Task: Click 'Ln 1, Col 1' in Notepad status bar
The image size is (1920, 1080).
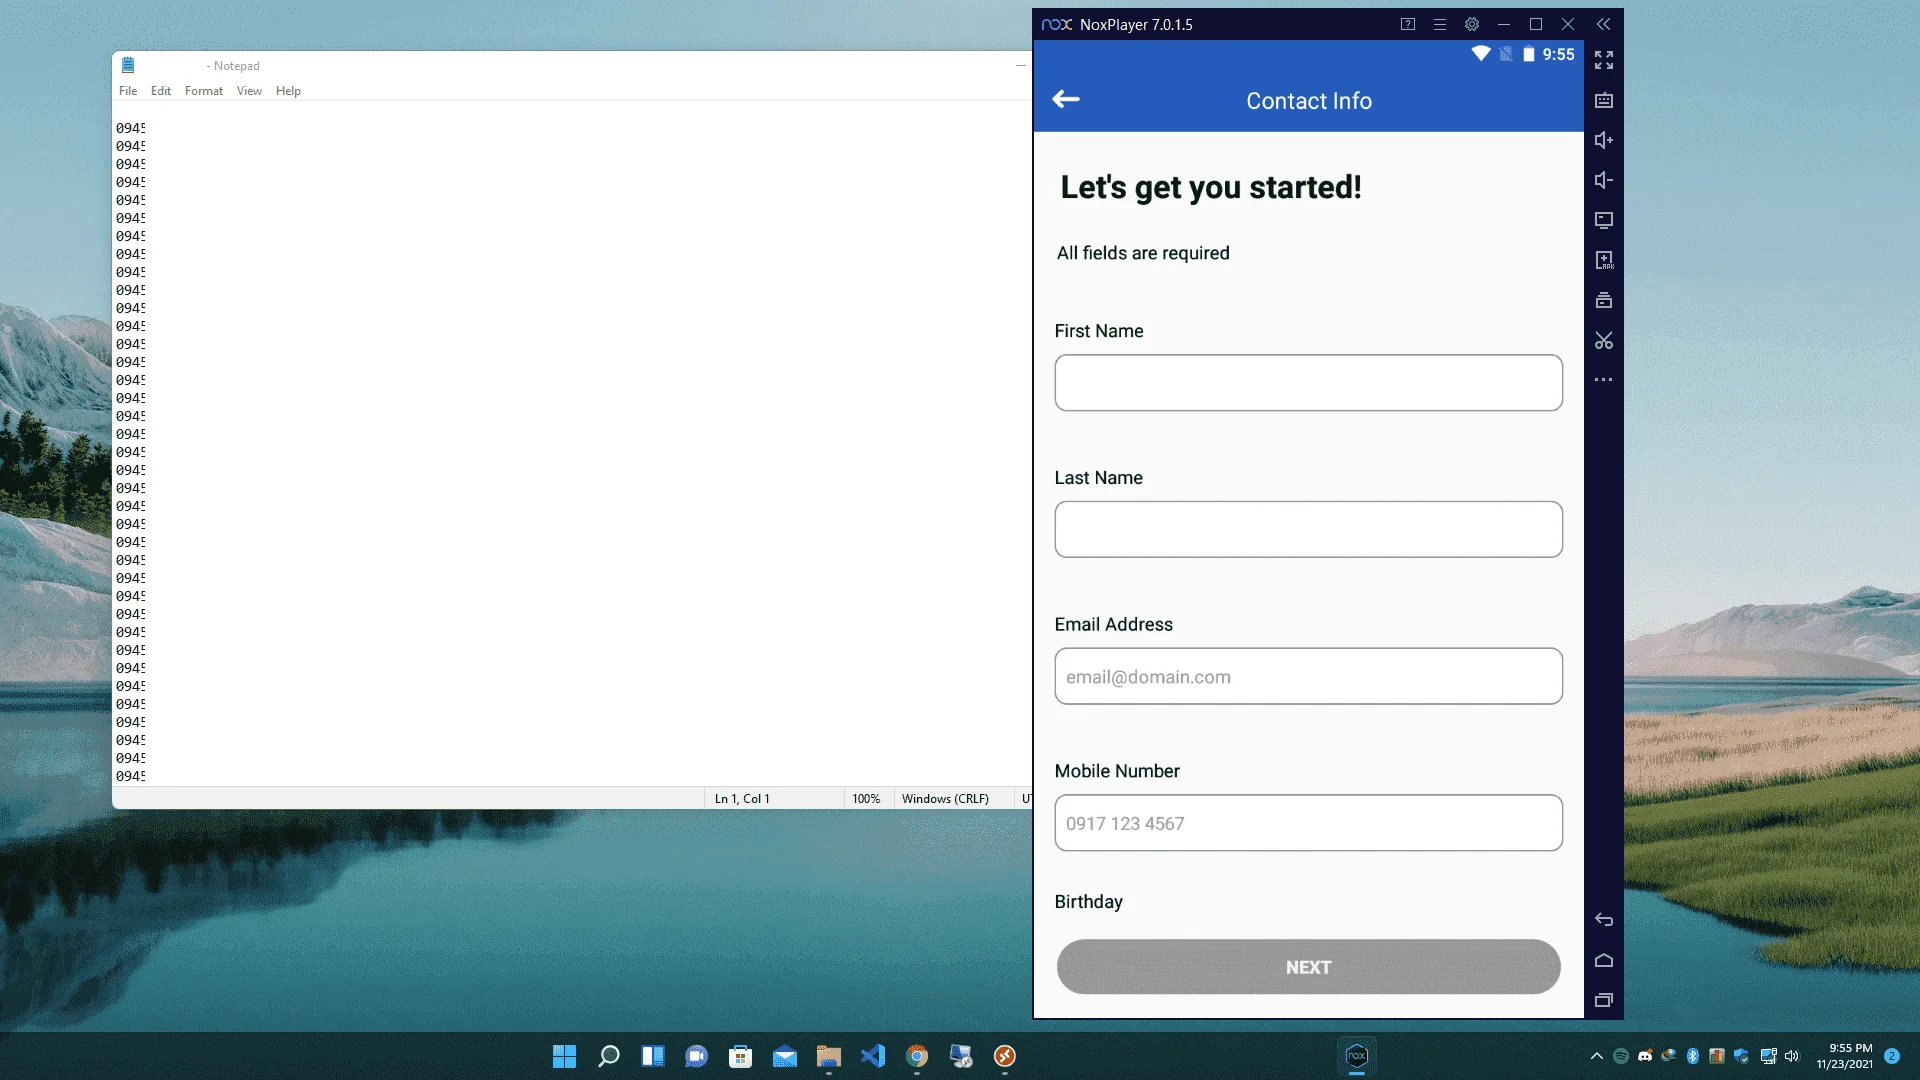Action: [x=742, y=799]
